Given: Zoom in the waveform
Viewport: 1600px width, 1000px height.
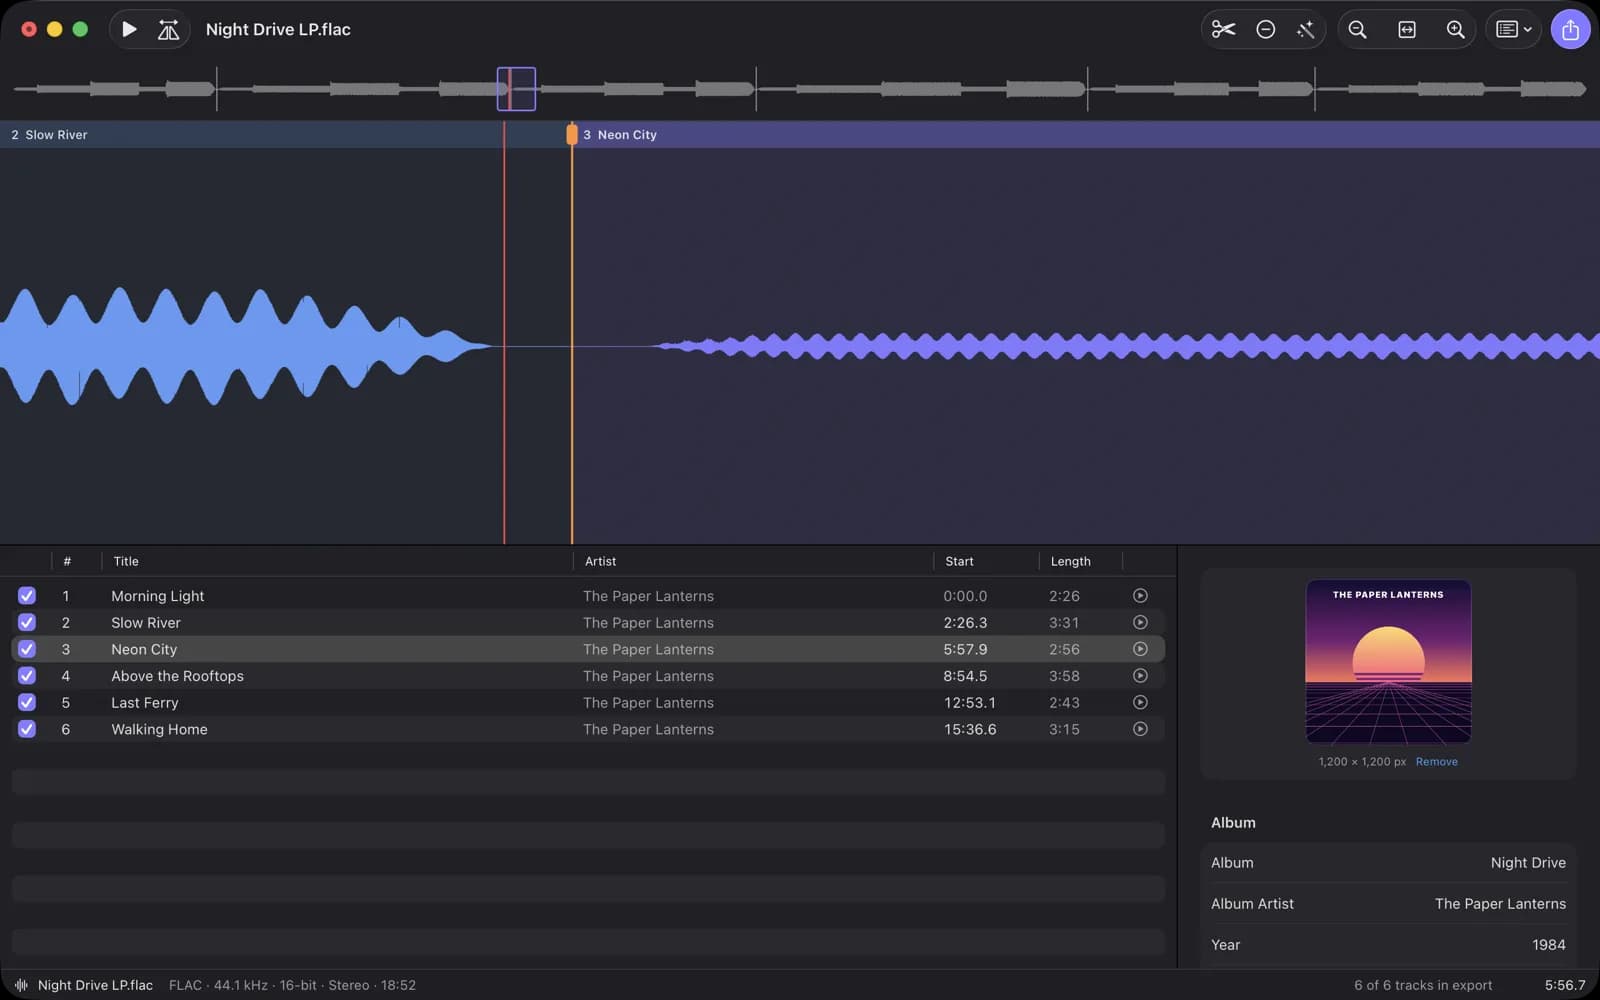Looking at the screenshot, I should [x=1456, y=29].
